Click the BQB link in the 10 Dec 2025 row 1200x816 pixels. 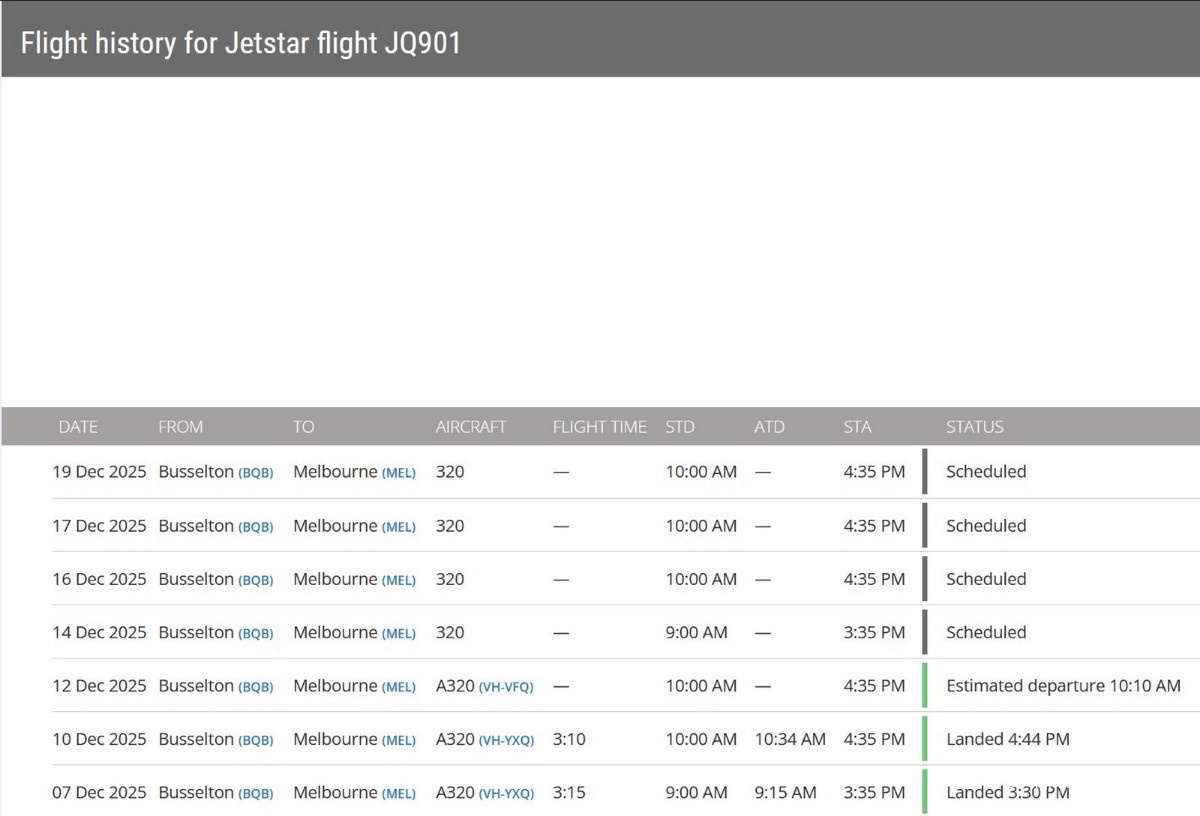(256, 740)
